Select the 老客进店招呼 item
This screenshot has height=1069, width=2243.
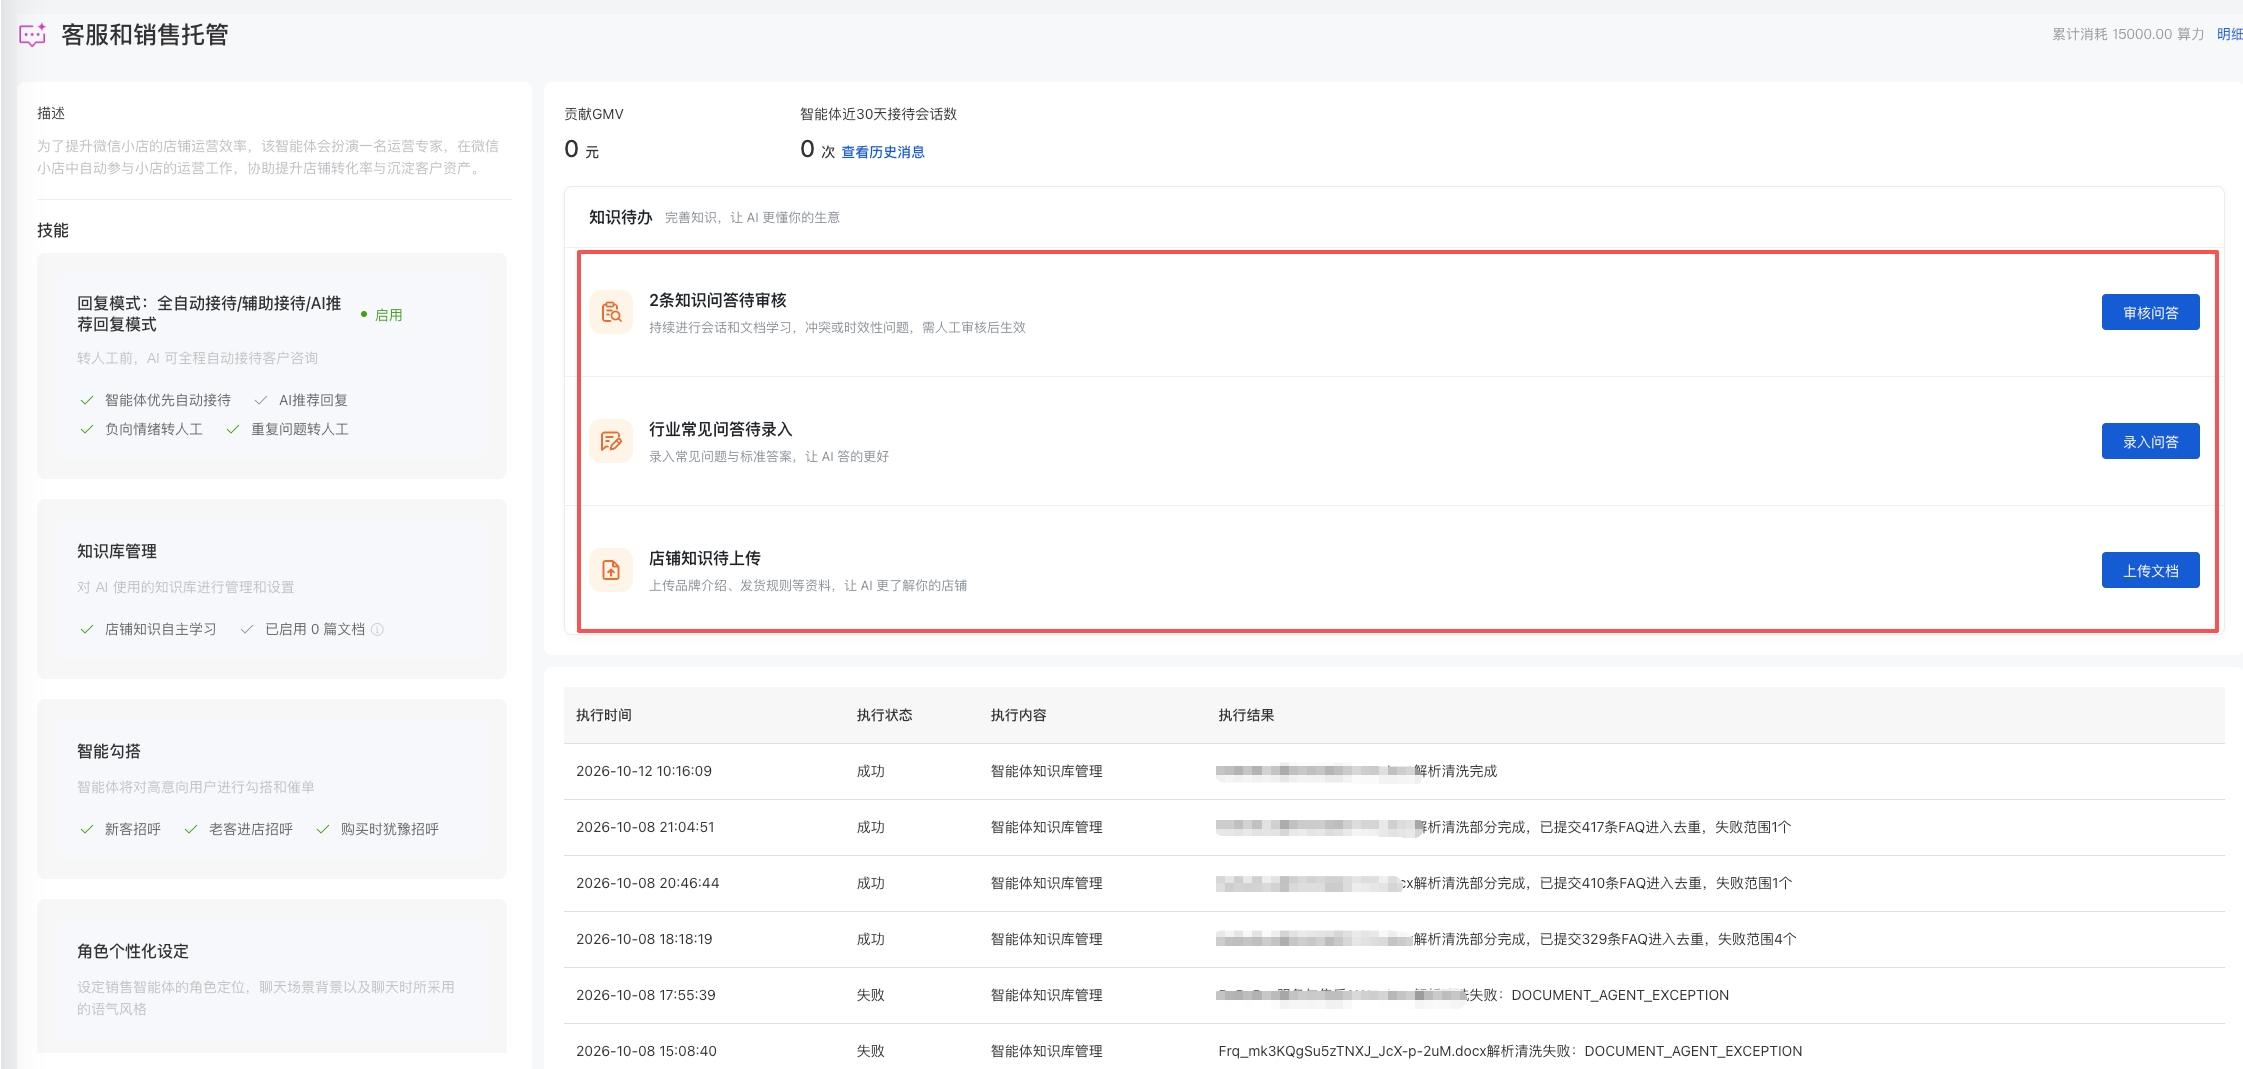coord(251,829)
